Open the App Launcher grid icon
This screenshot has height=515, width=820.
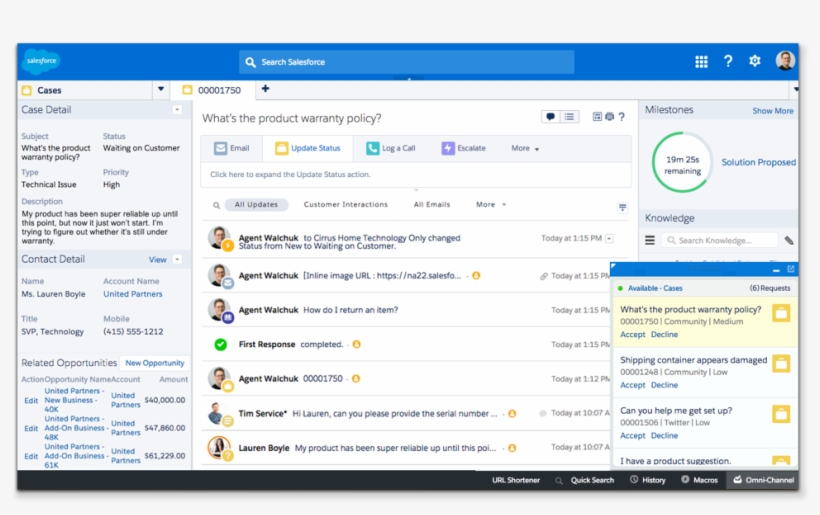point(701,62)
